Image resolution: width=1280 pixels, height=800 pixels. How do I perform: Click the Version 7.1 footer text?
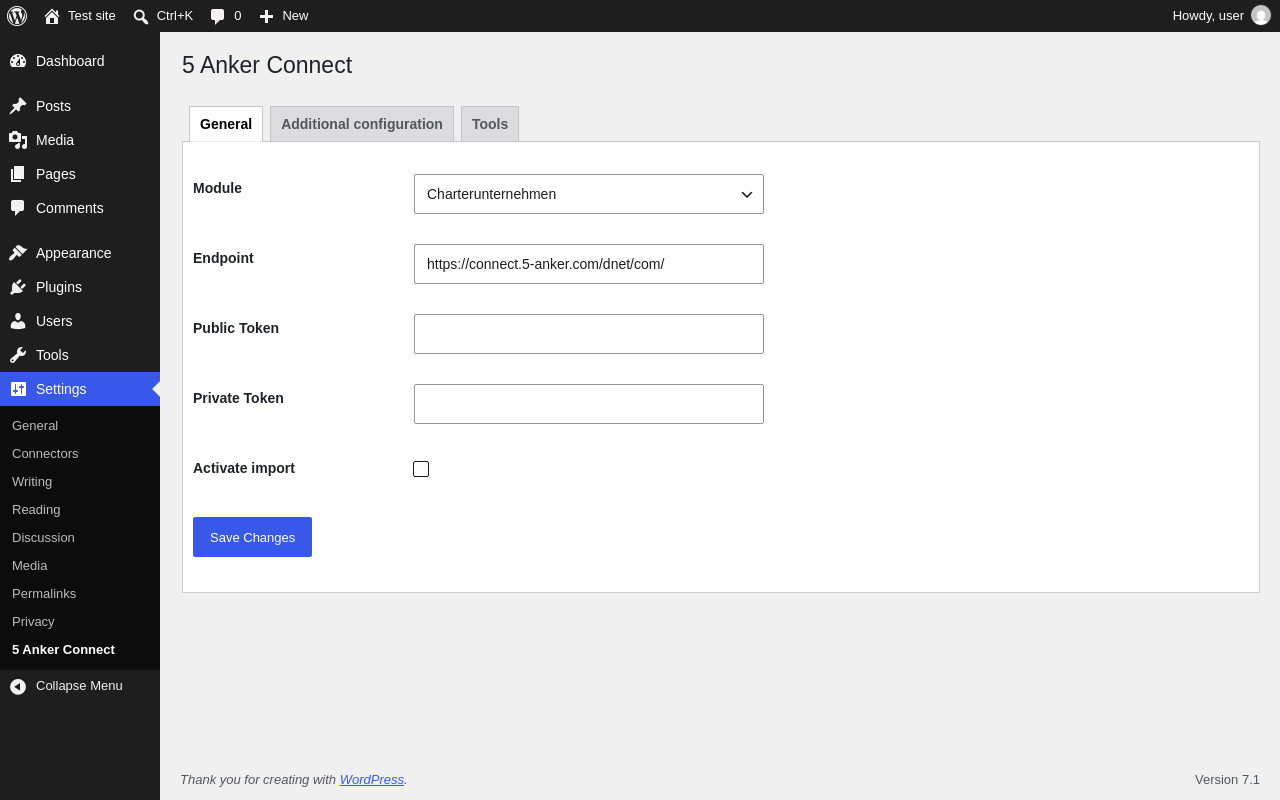tap(1227, 780)
